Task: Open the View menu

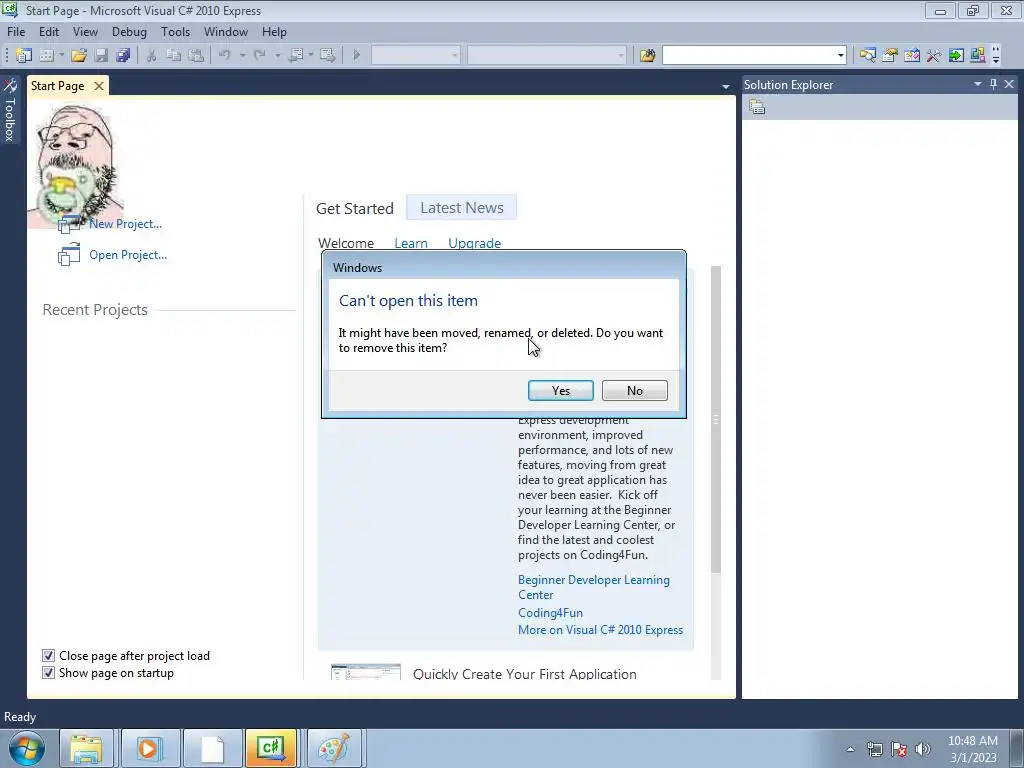Action: (x=85, y=32)
